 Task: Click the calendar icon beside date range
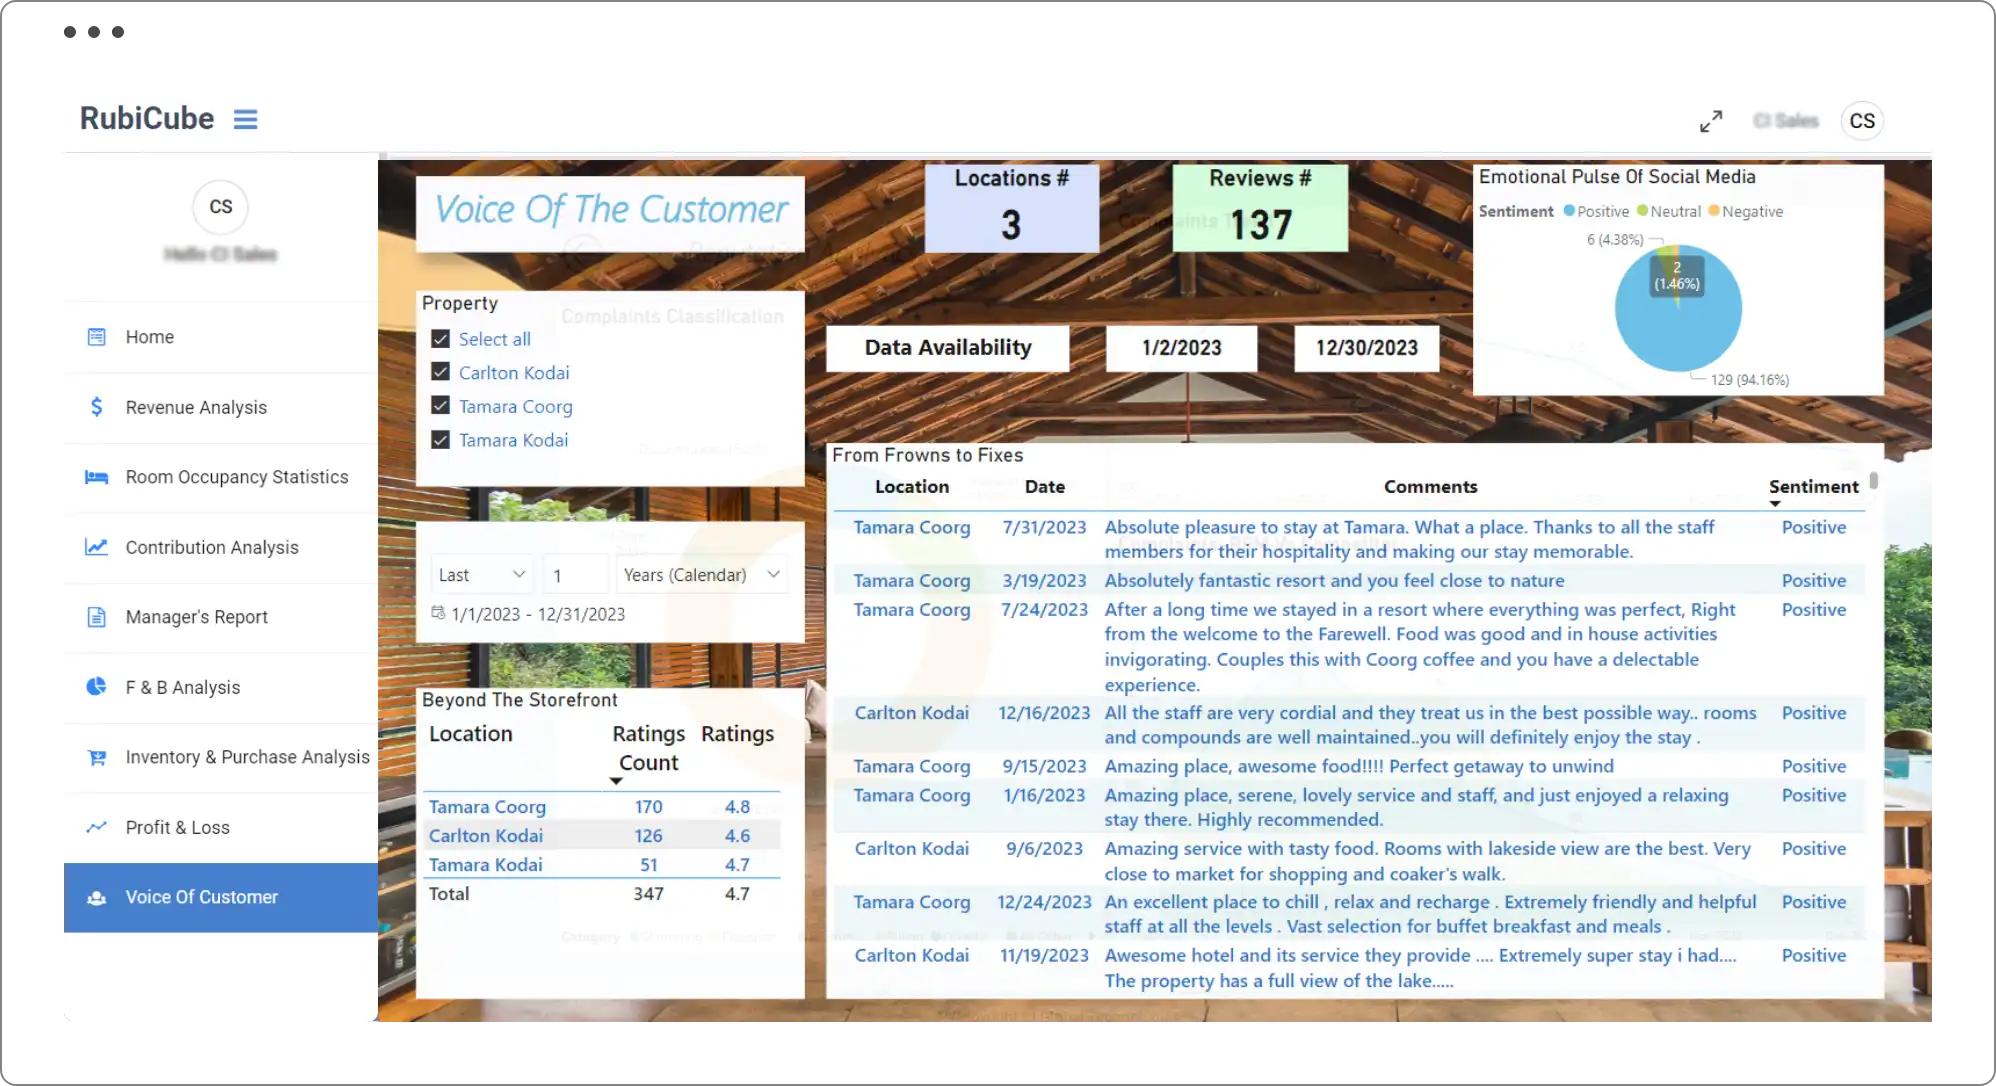(437, 613)
